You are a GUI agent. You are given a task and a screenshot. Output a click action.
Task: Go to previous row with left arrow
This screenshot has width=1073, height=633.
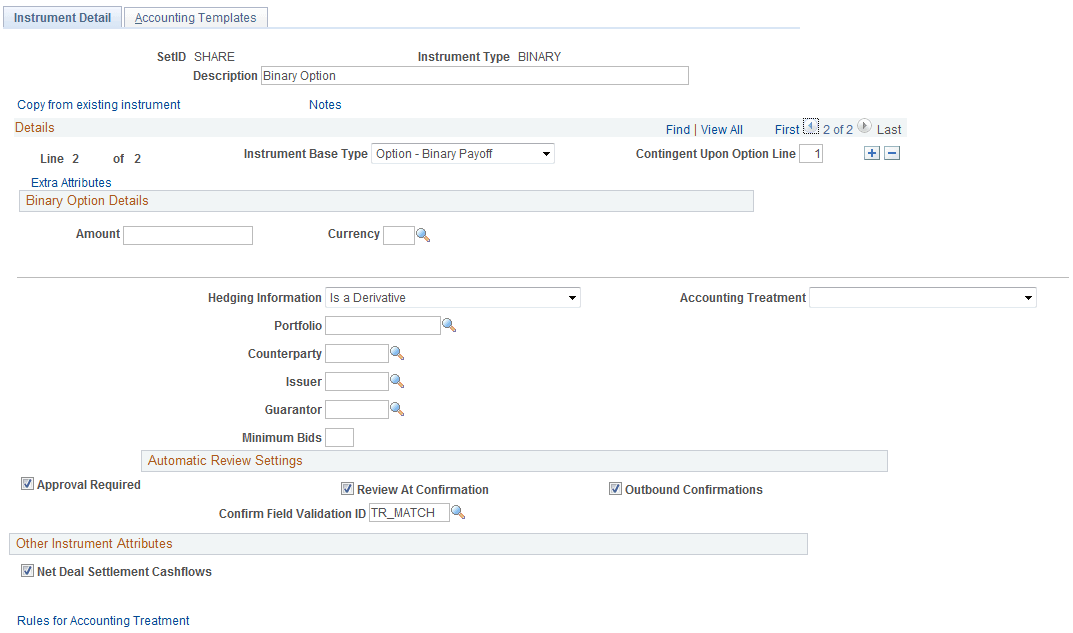pos(811,128)
